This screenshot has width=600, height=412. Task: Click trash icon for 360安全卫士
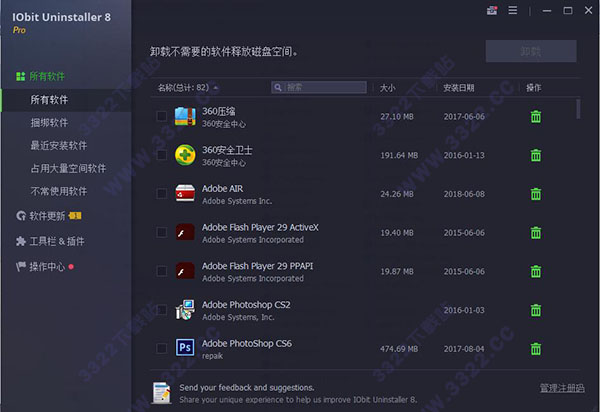tap(536, 155)
